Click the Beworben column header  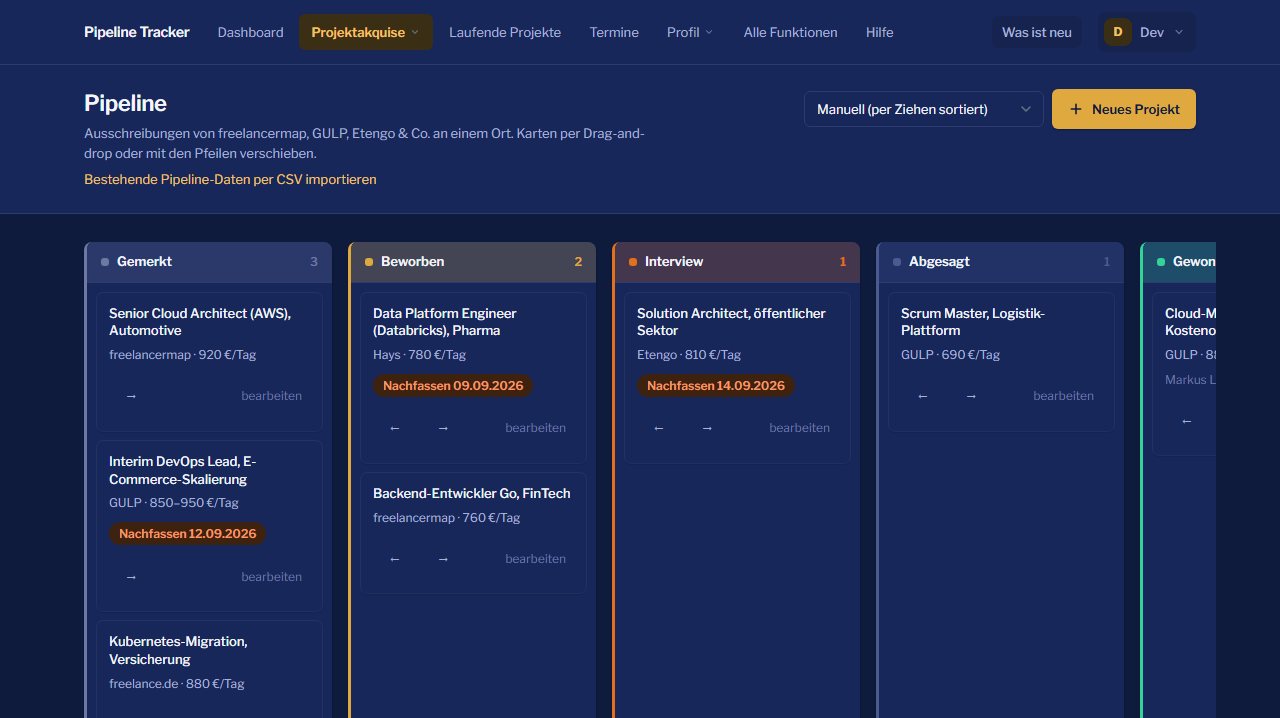[x=473, y=262]
